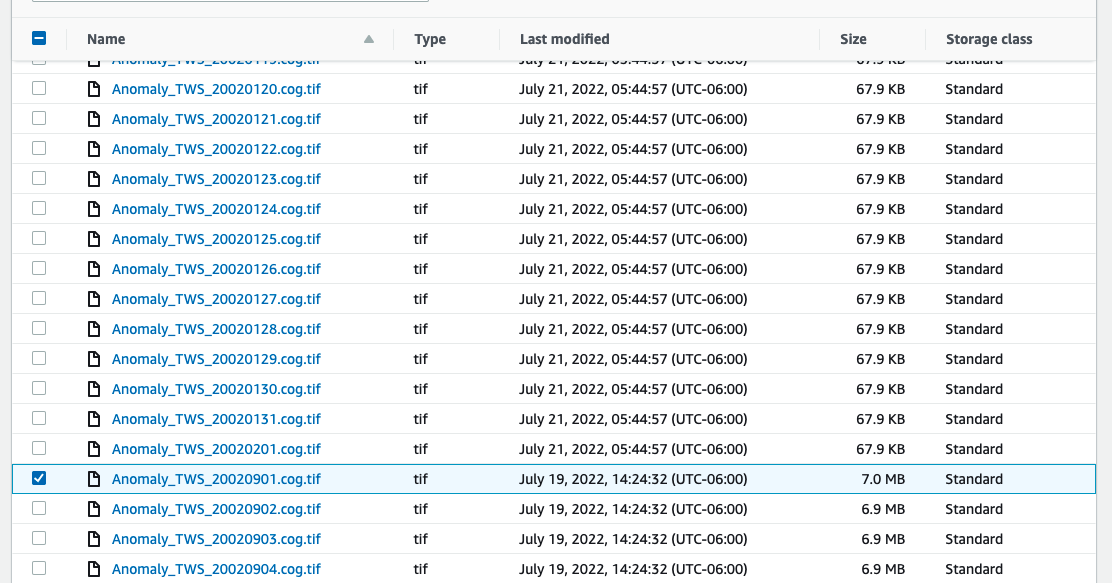The width and height of the screenshot is (1112, 583).
Task: Click the file icon beside Anomaly_TWS_20020904.cog.tif
Action: coord(93,568)
